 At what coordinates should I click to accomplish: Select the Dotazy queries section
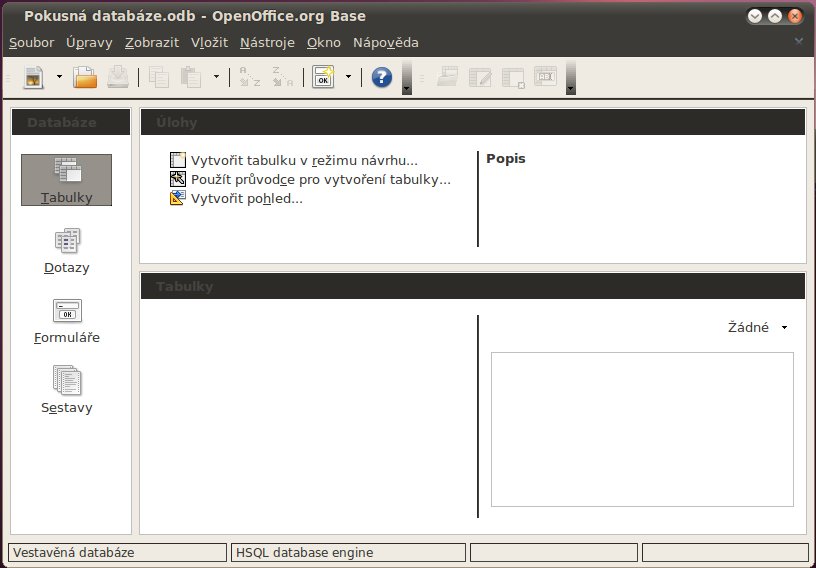tap(67, 251)
